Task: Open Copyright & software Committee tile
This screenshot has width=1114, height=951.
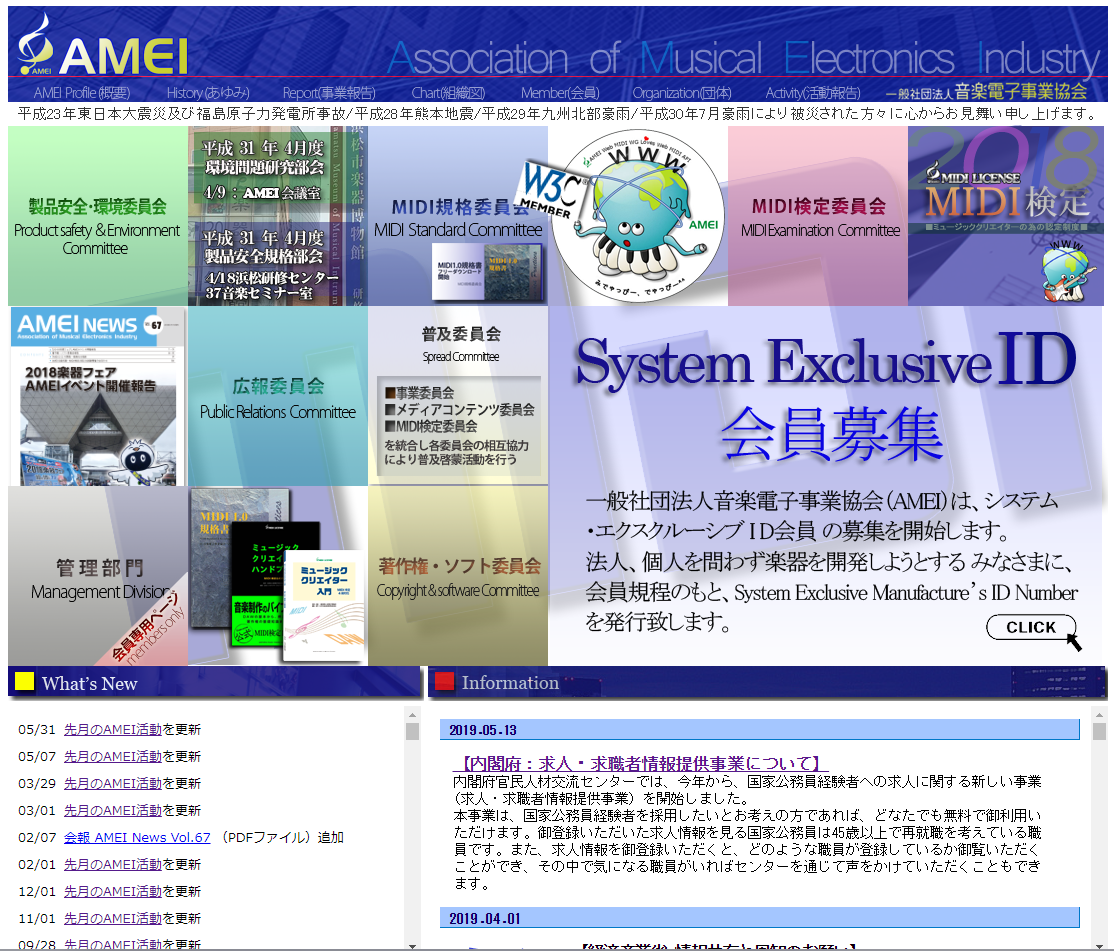Action: (458, 576)
